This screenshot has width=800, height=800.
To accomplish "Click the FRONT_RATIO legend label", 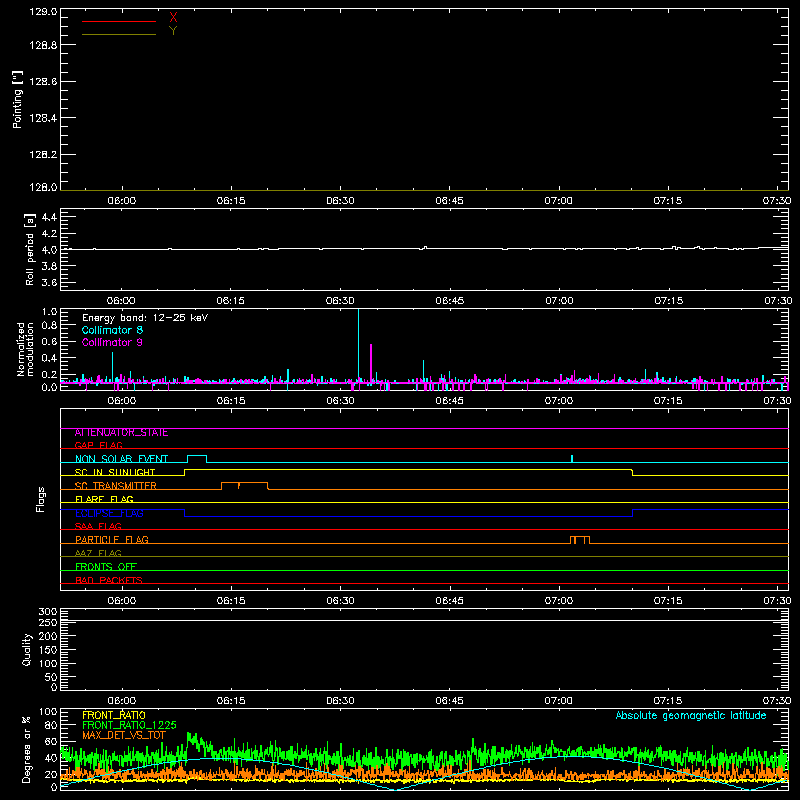I will click(x=114, y=715).
